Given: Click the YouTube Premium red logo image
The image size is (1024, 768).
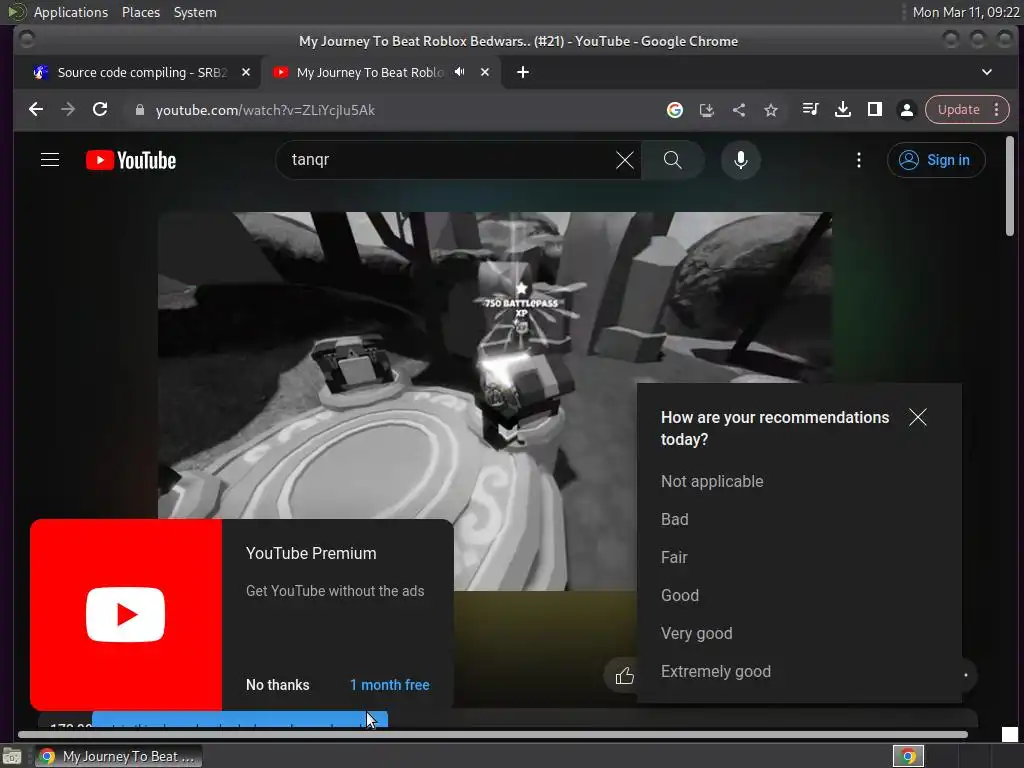Looking at the screenshot, I should pos(126,615).
